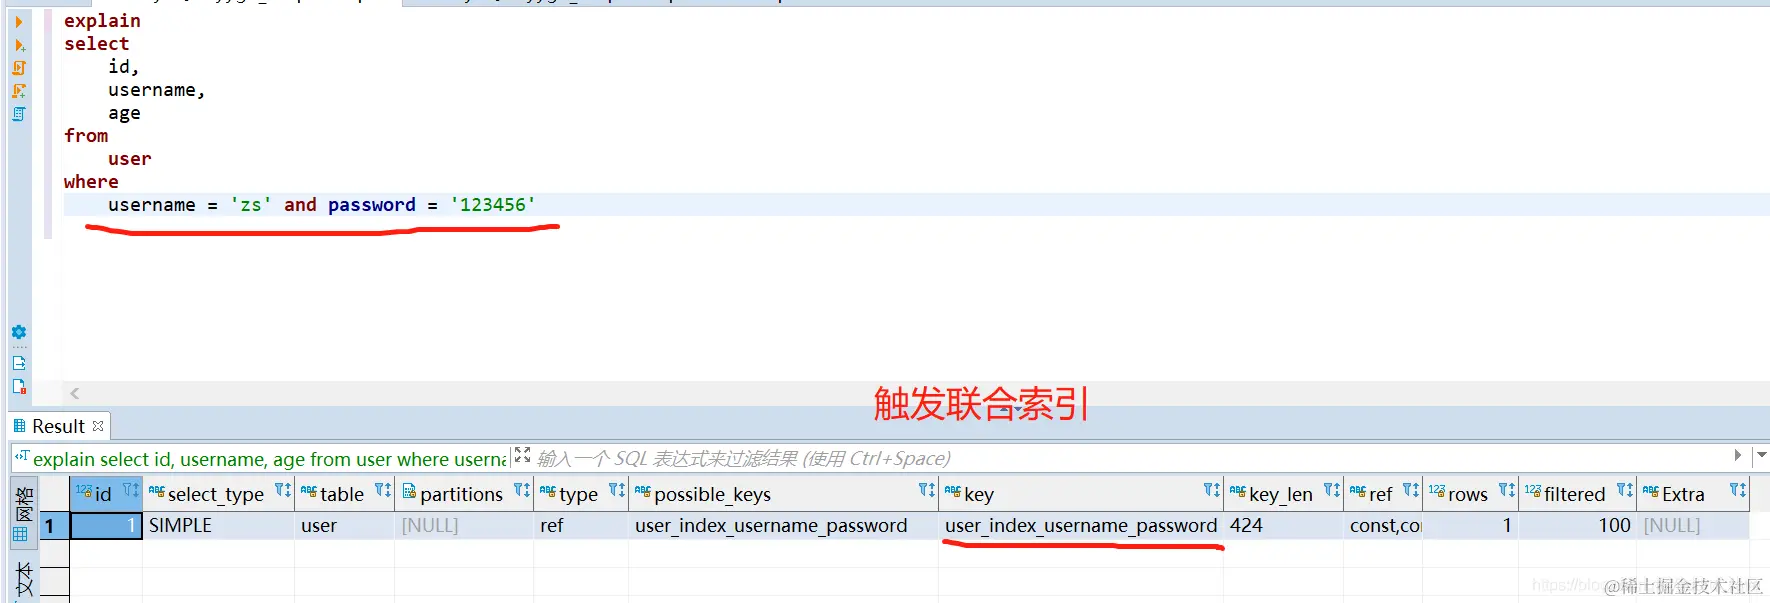Open sort filter menu for the key column

tap(1212, 490)
